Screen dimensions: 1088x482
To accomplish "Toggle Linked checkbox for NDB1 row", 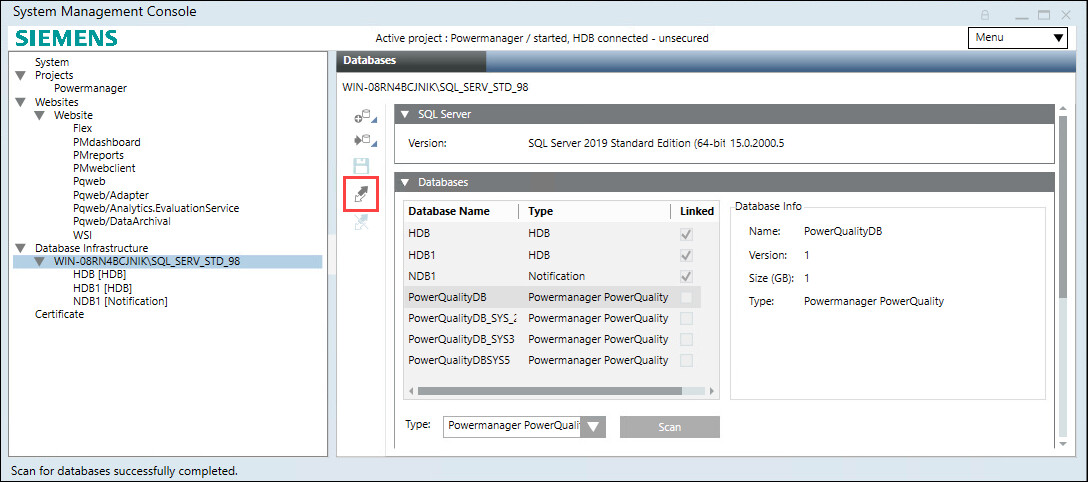I will [x=685, y=276].
